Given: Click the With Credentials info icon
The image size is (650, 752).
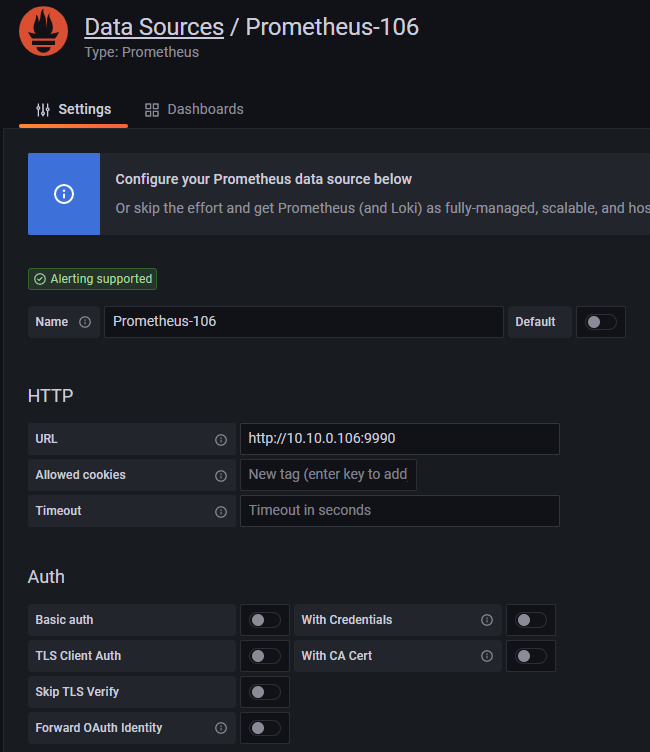Looking at the screenshot, I should click(x=487, y=620).
